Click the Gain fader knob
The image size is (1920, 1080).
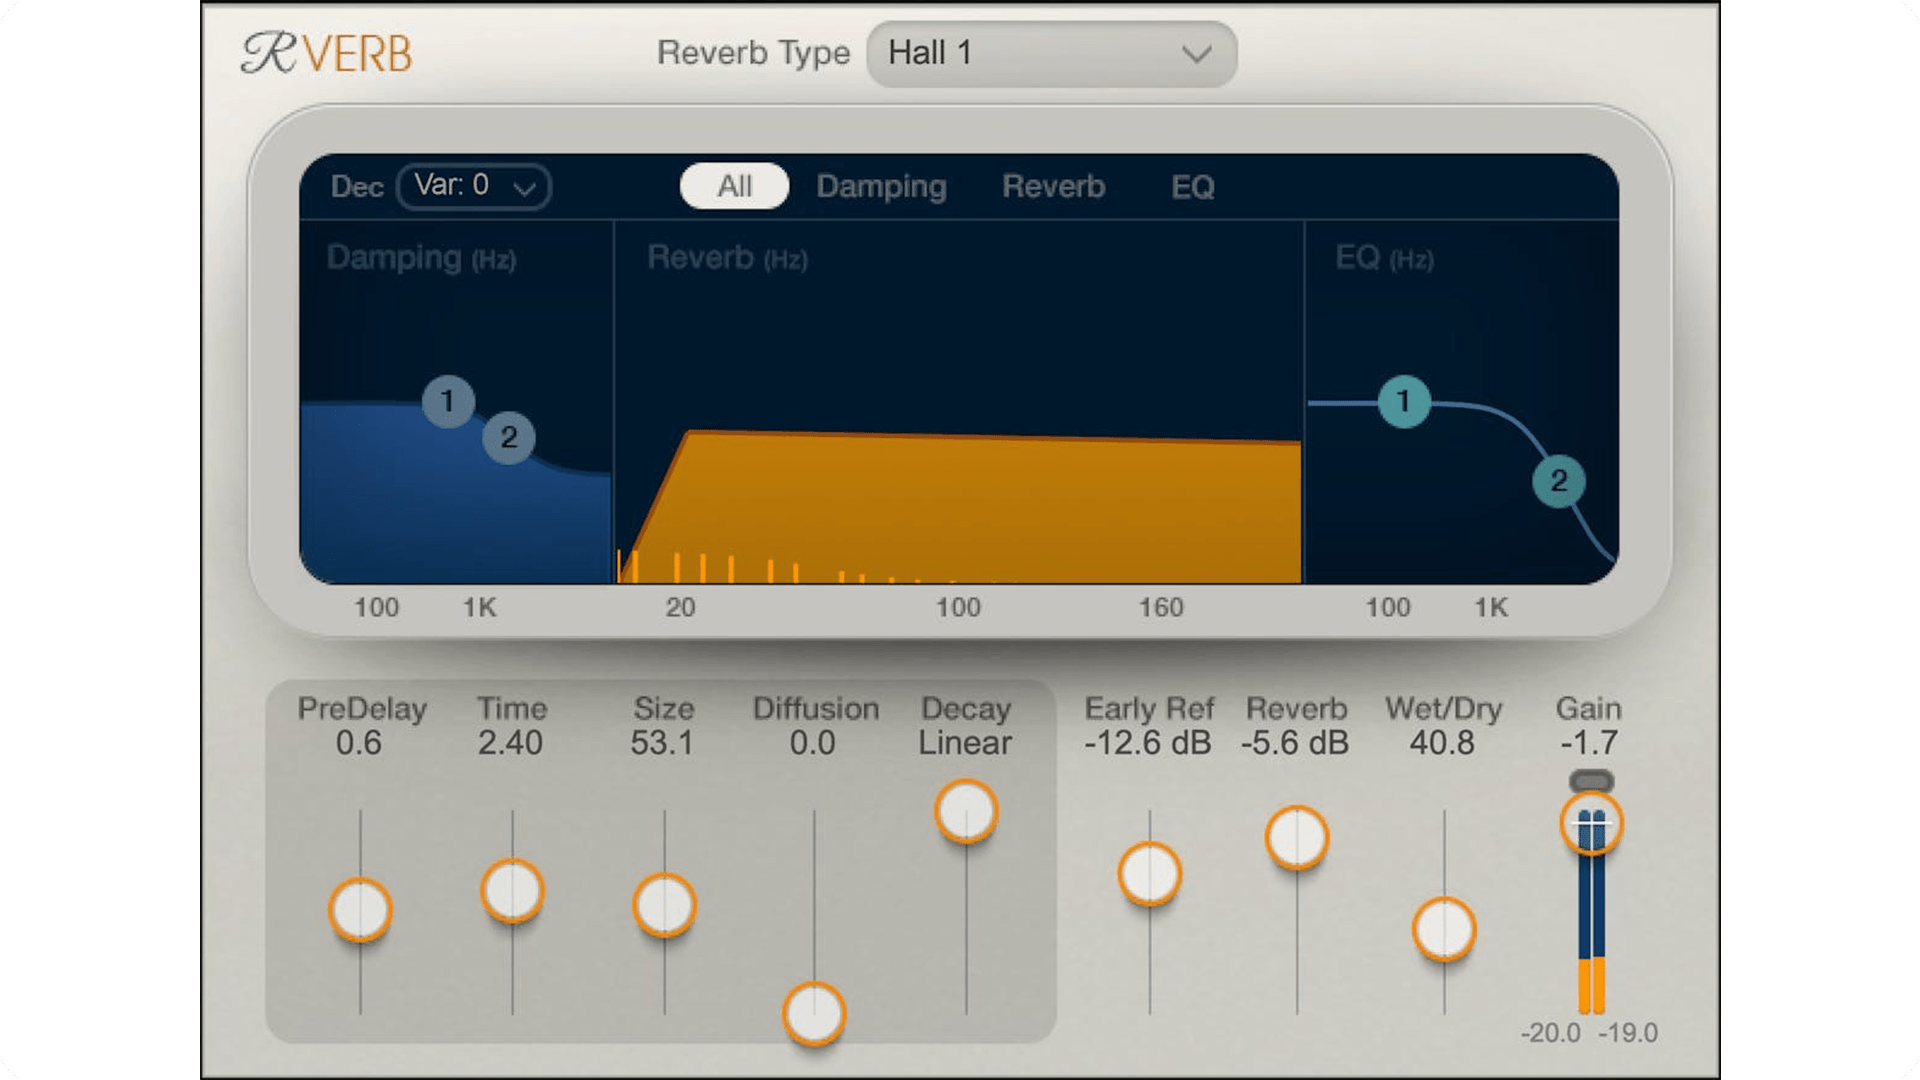1591,824
